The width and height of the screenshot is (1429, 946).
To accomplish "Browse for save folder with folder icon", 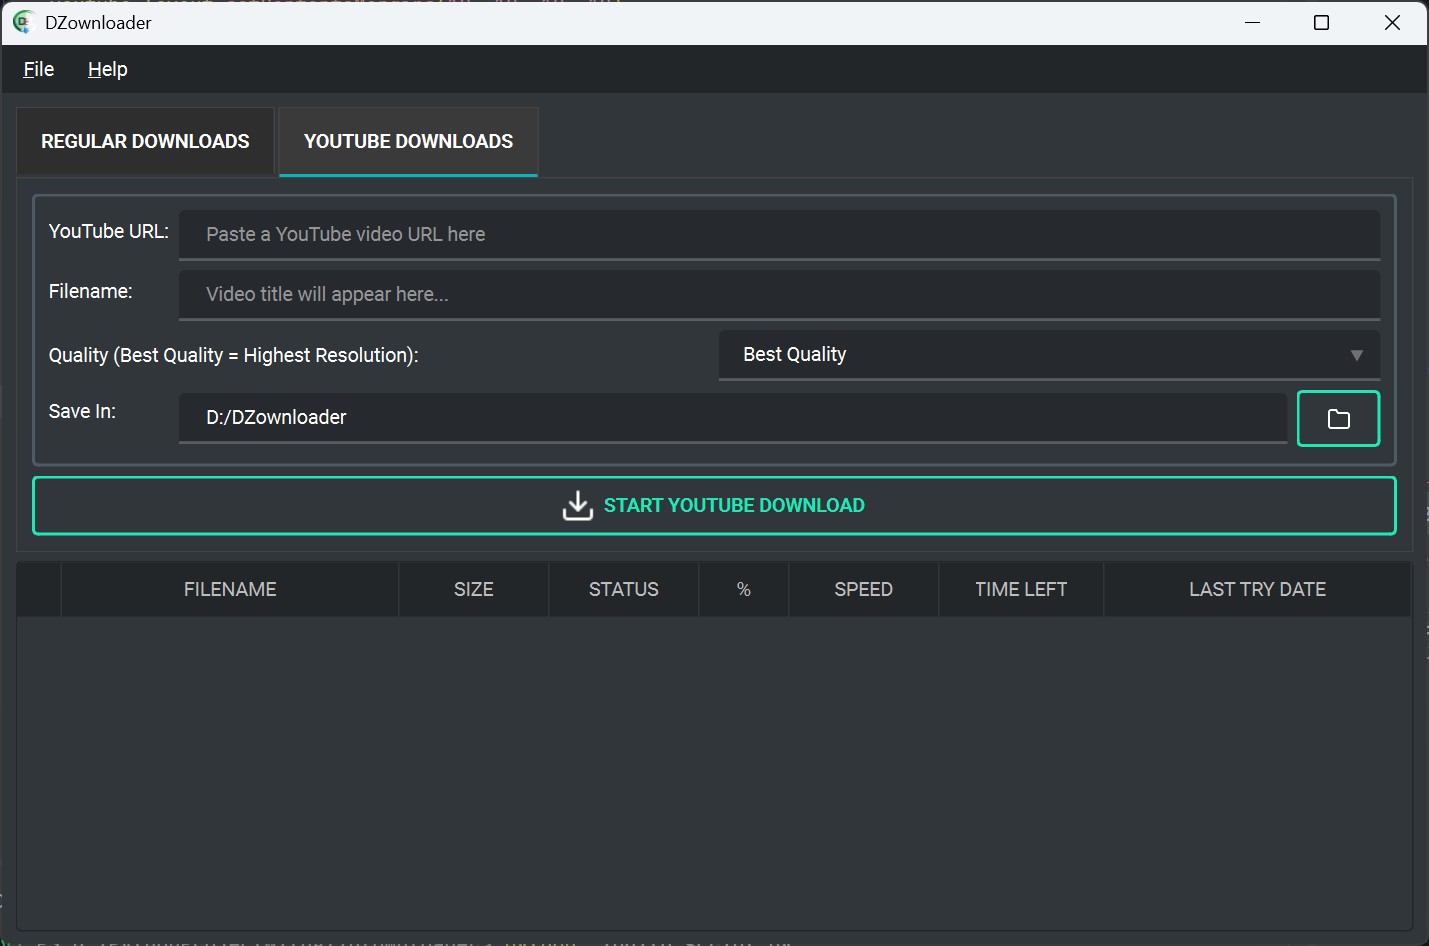I will pos(1338,418).
